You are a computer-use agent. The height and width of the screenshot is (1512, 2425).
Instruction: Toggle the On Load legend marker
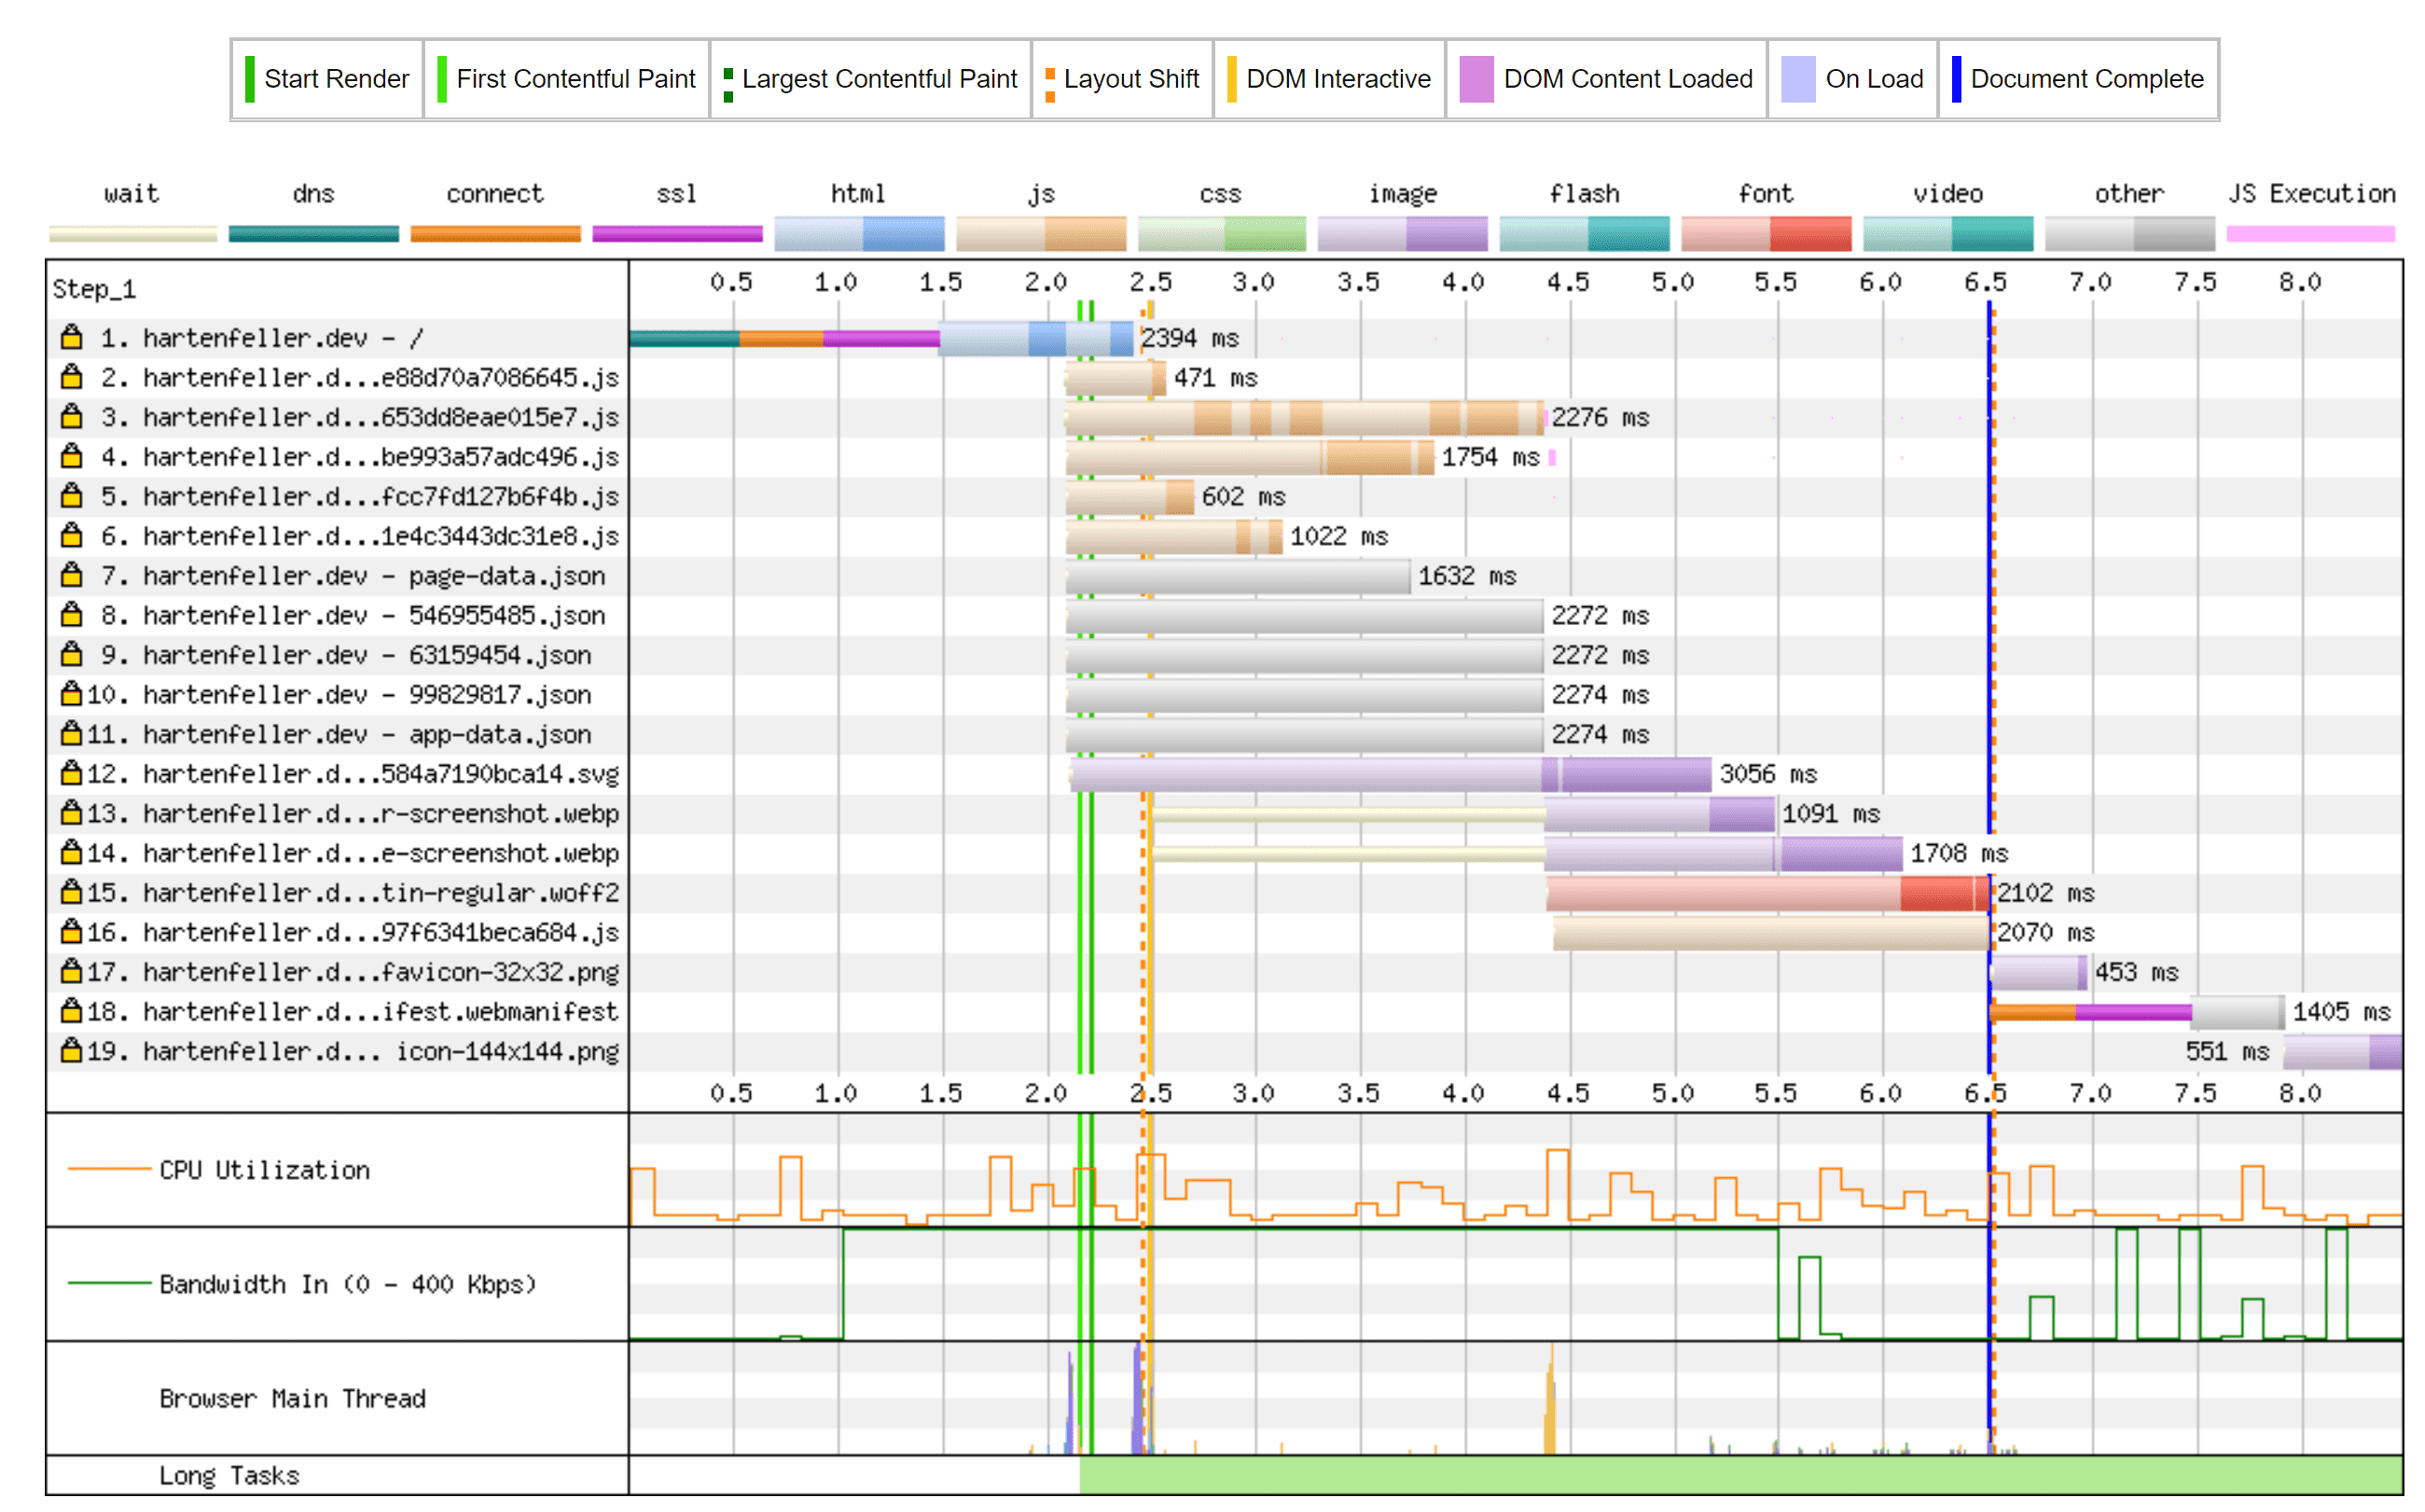point(1797,78)
